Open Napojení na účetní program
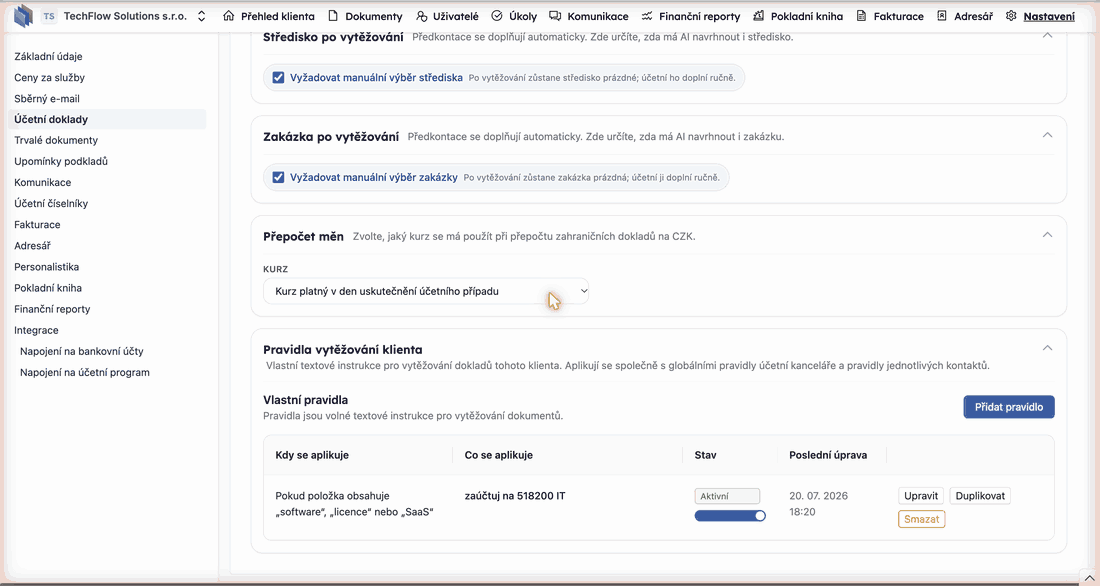Viewport: 1100px width, 586px height. click(x=85, y=372)
